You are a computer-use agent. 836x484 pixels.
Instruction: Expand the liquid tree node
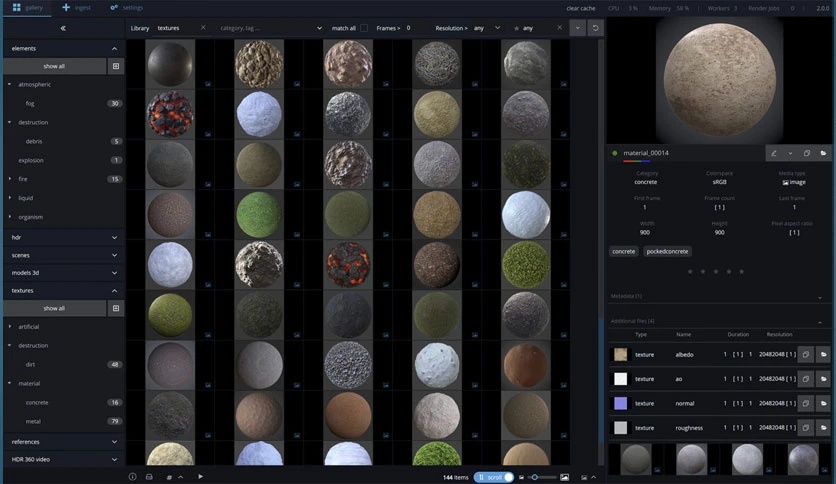(10, 198)
